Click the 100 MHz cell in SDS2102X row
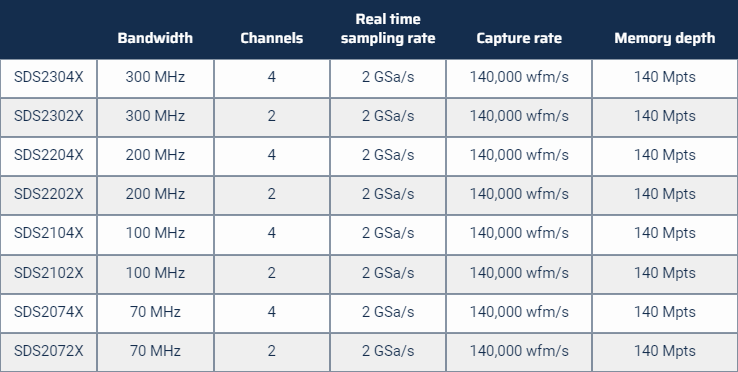Viewport: 738px width, 372px height. [155, 273]
